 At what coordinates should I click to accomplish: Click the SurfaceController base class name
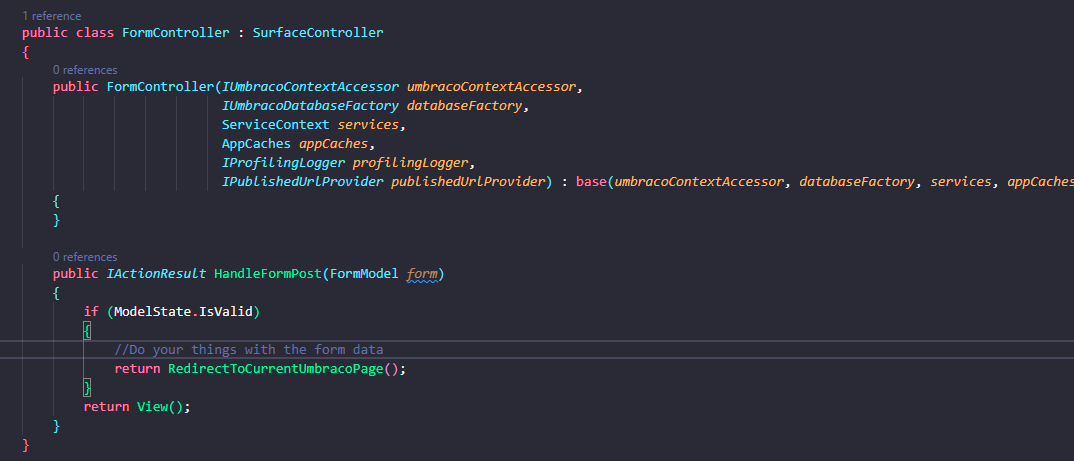click(x=318, y=33)
